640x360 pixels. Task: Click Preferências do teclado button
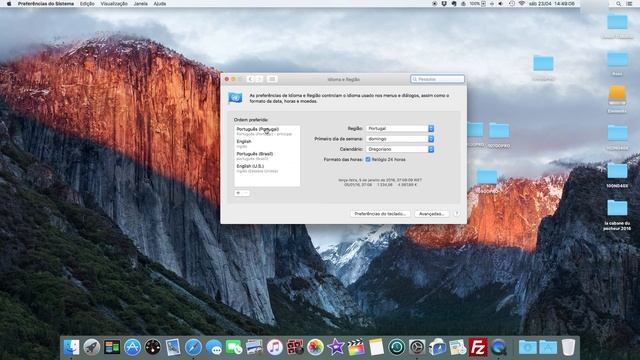point(380,214)
